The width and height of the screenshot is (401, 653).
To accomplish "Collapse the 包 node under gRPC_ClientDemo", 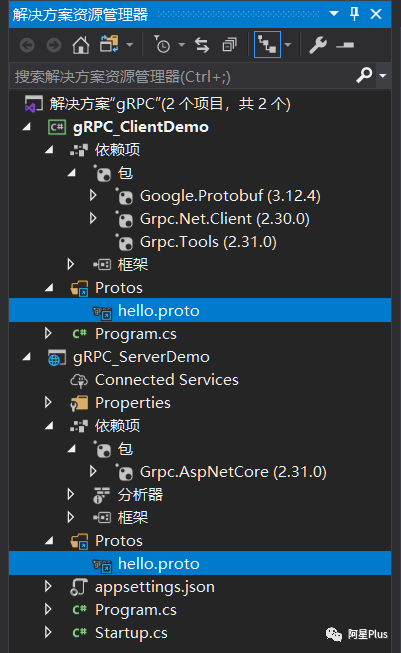I will pos(72,172).
